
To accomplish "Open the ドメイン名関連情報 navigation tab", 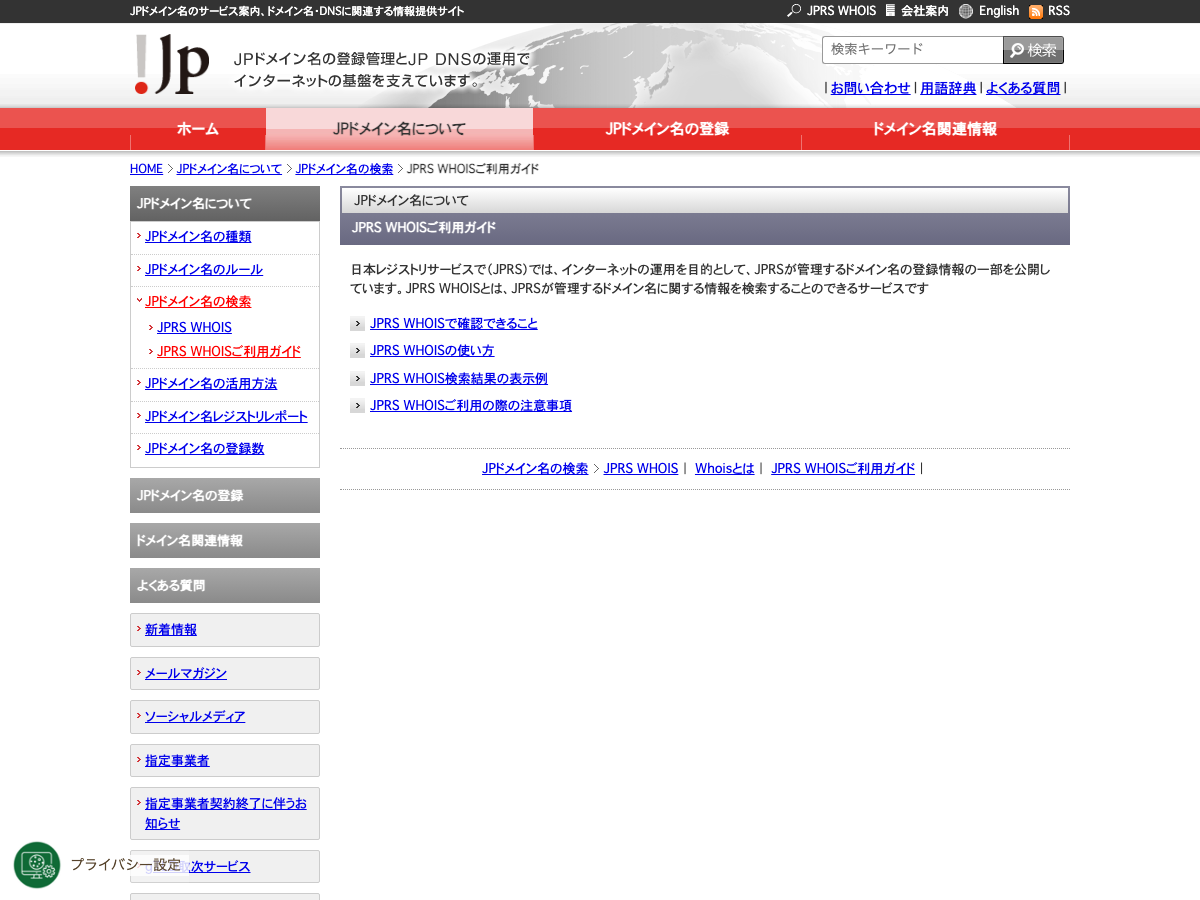I will pyautogui.click(x=934, y=129).
